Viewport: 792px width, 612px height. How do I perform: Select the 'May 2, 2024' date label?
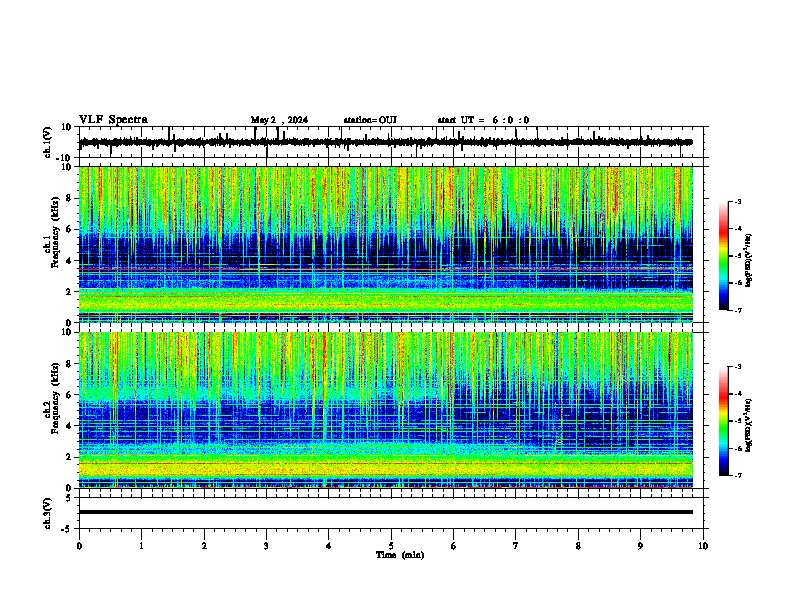click(279, 120)
